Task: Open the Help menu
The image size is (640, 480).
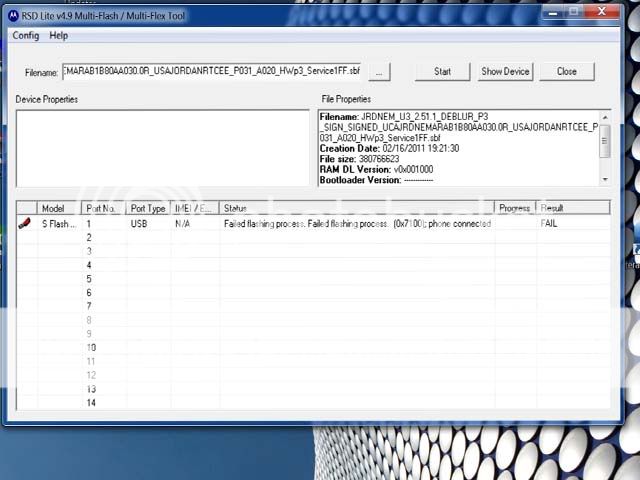Action: tap(59, 35)
